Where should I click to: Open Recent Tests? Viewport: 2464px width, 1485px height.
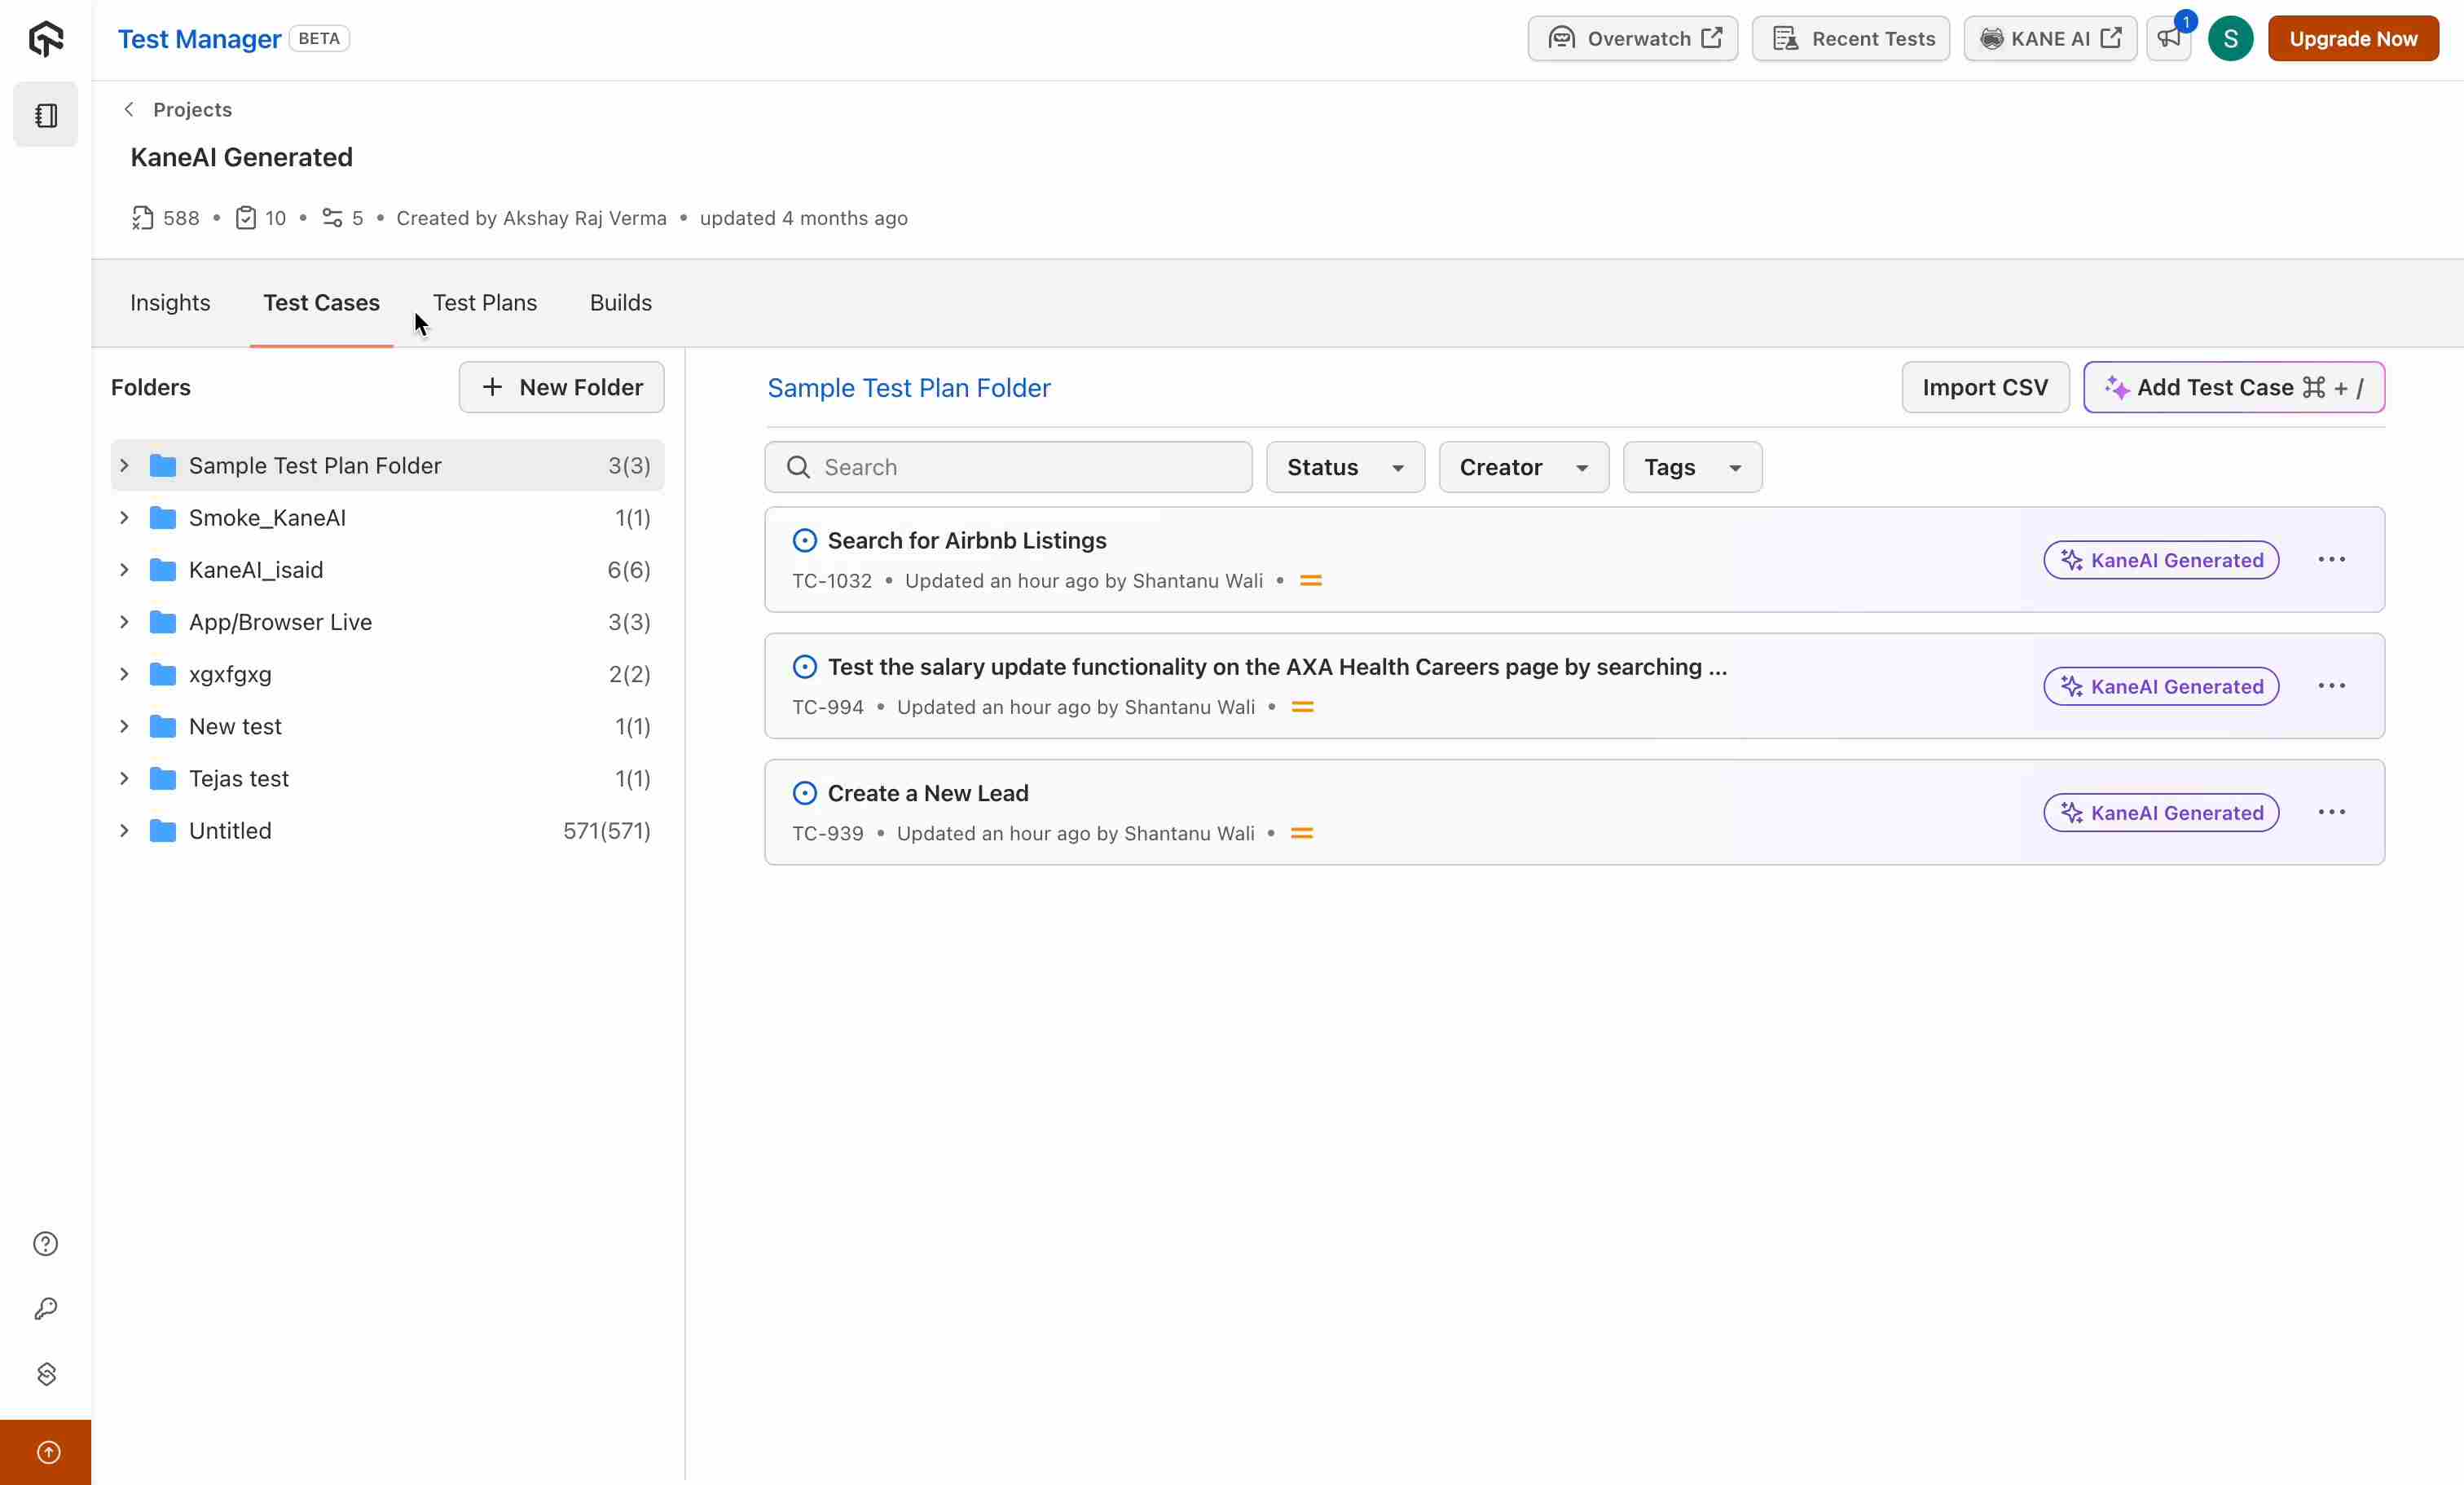pos(1851,39)
